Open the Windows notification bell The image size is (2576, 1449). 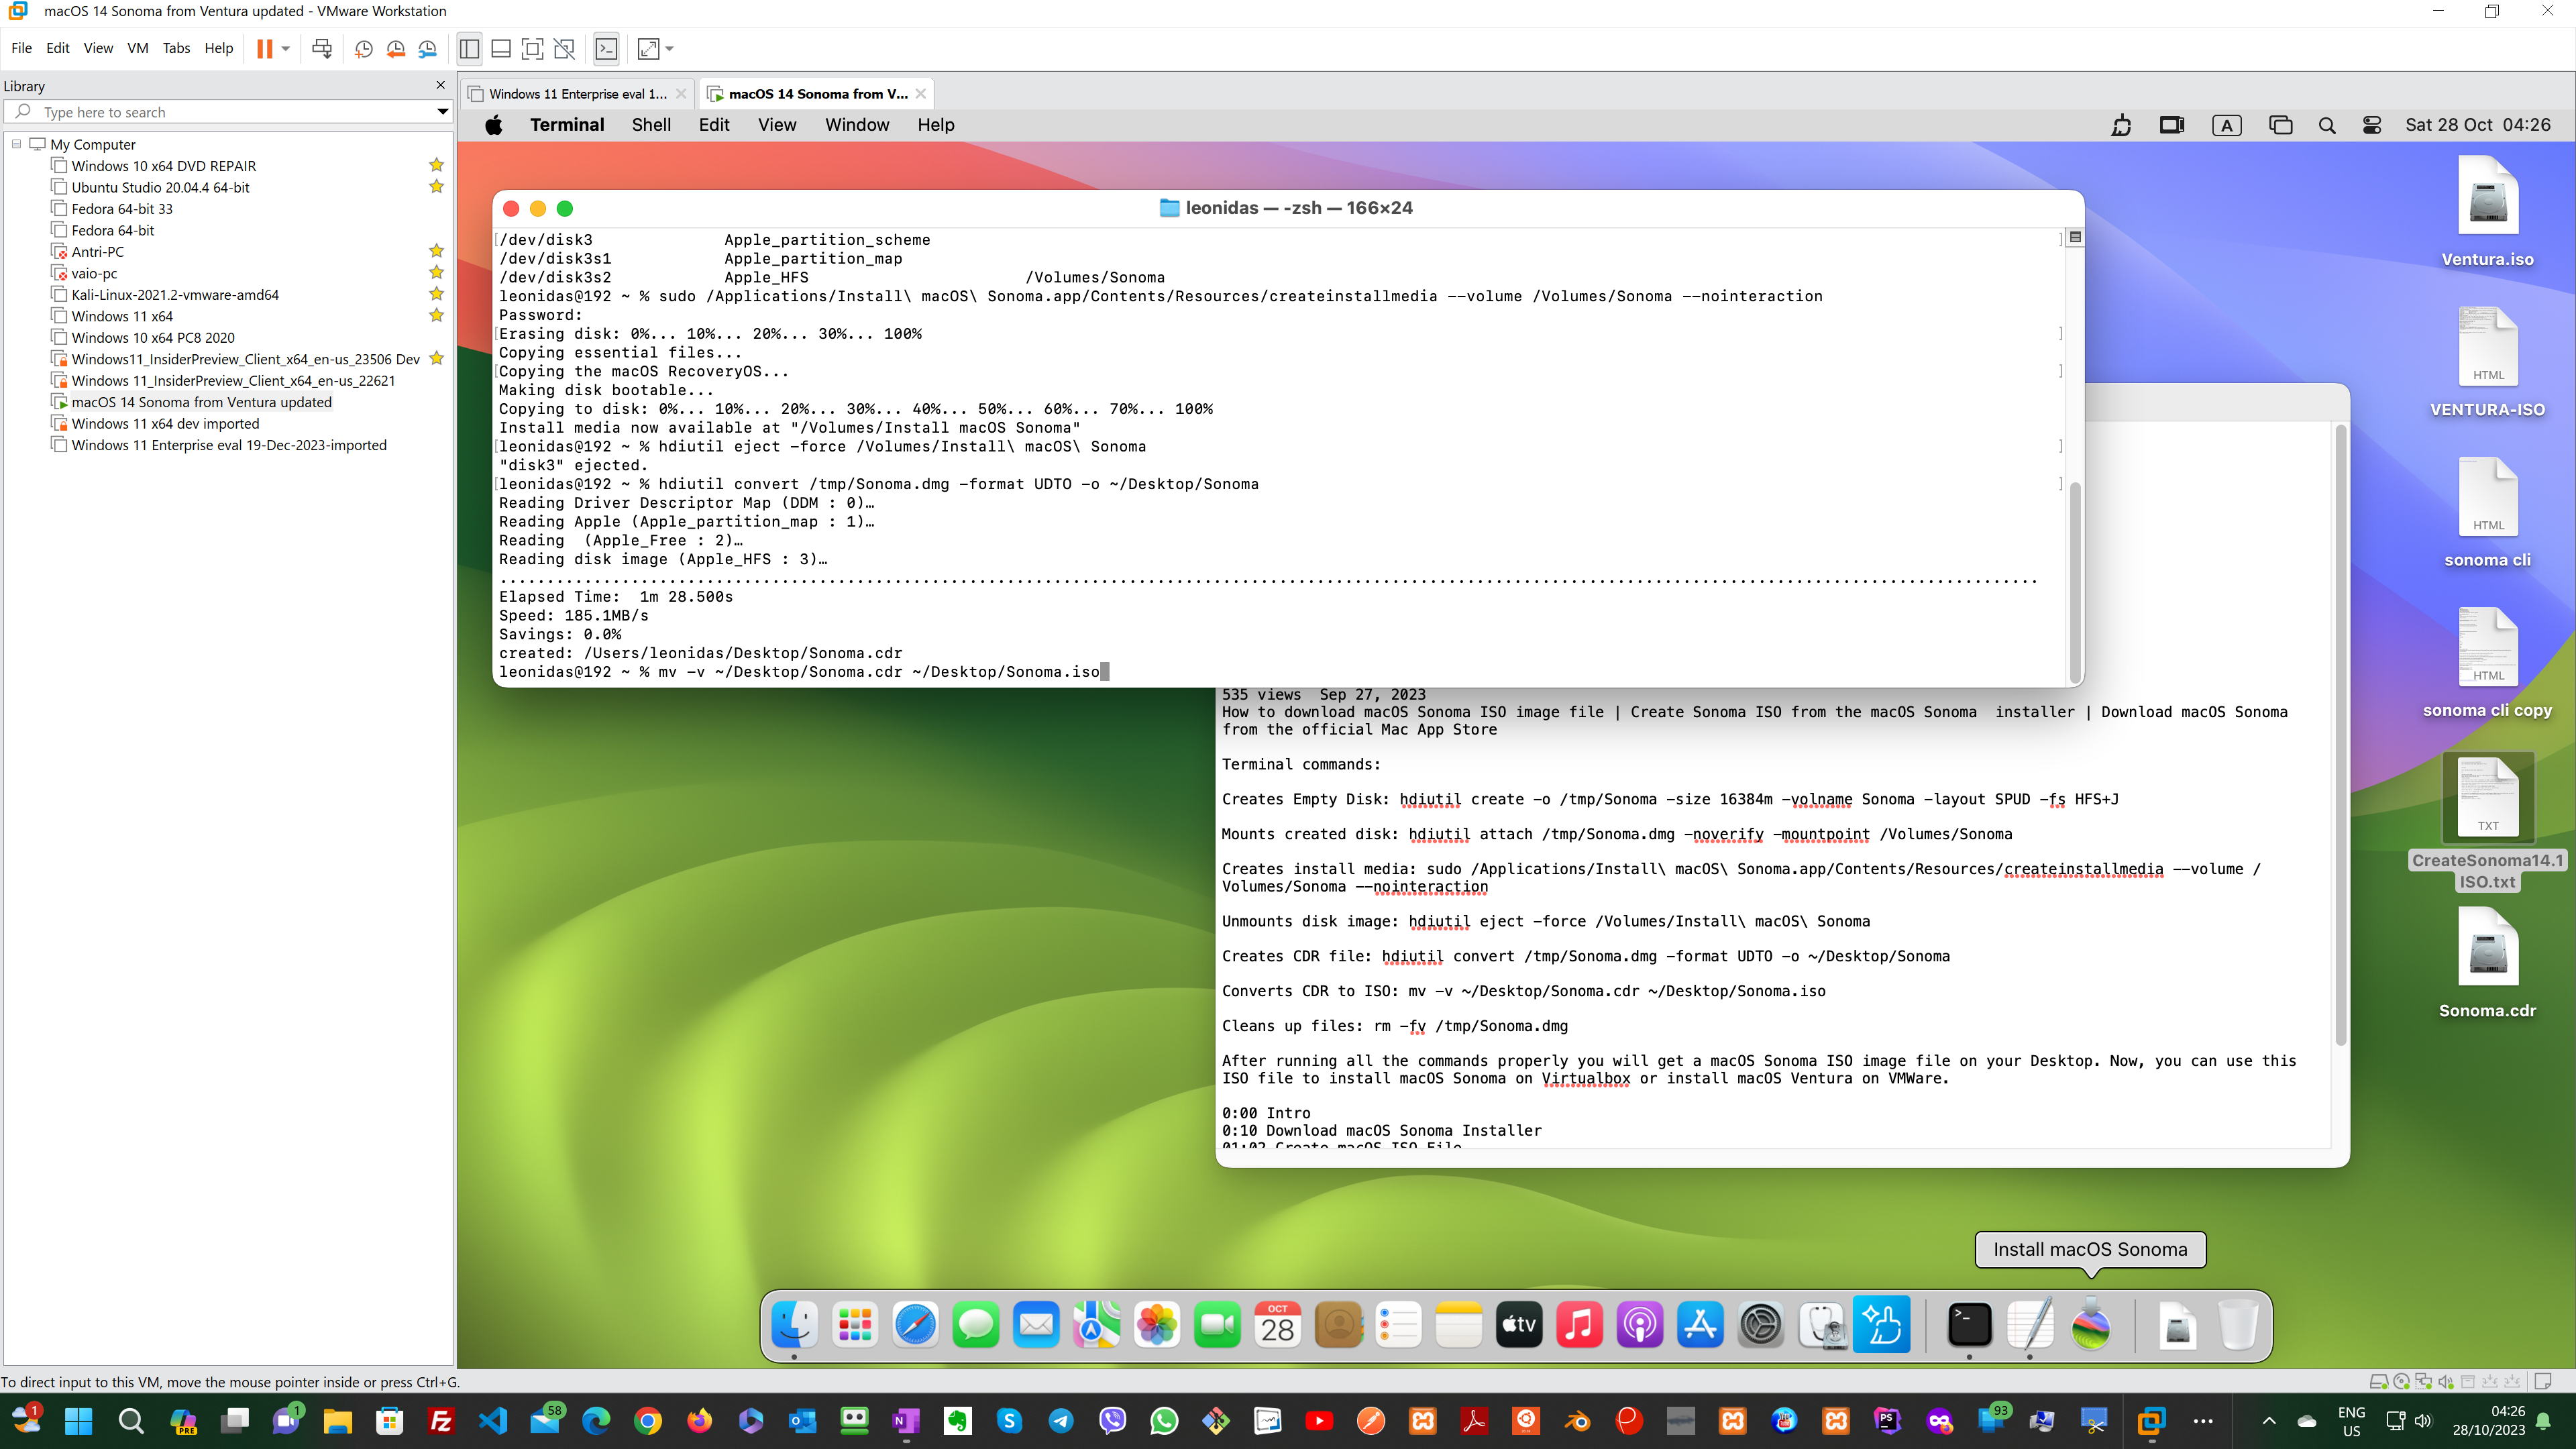pos(2544,1421)
